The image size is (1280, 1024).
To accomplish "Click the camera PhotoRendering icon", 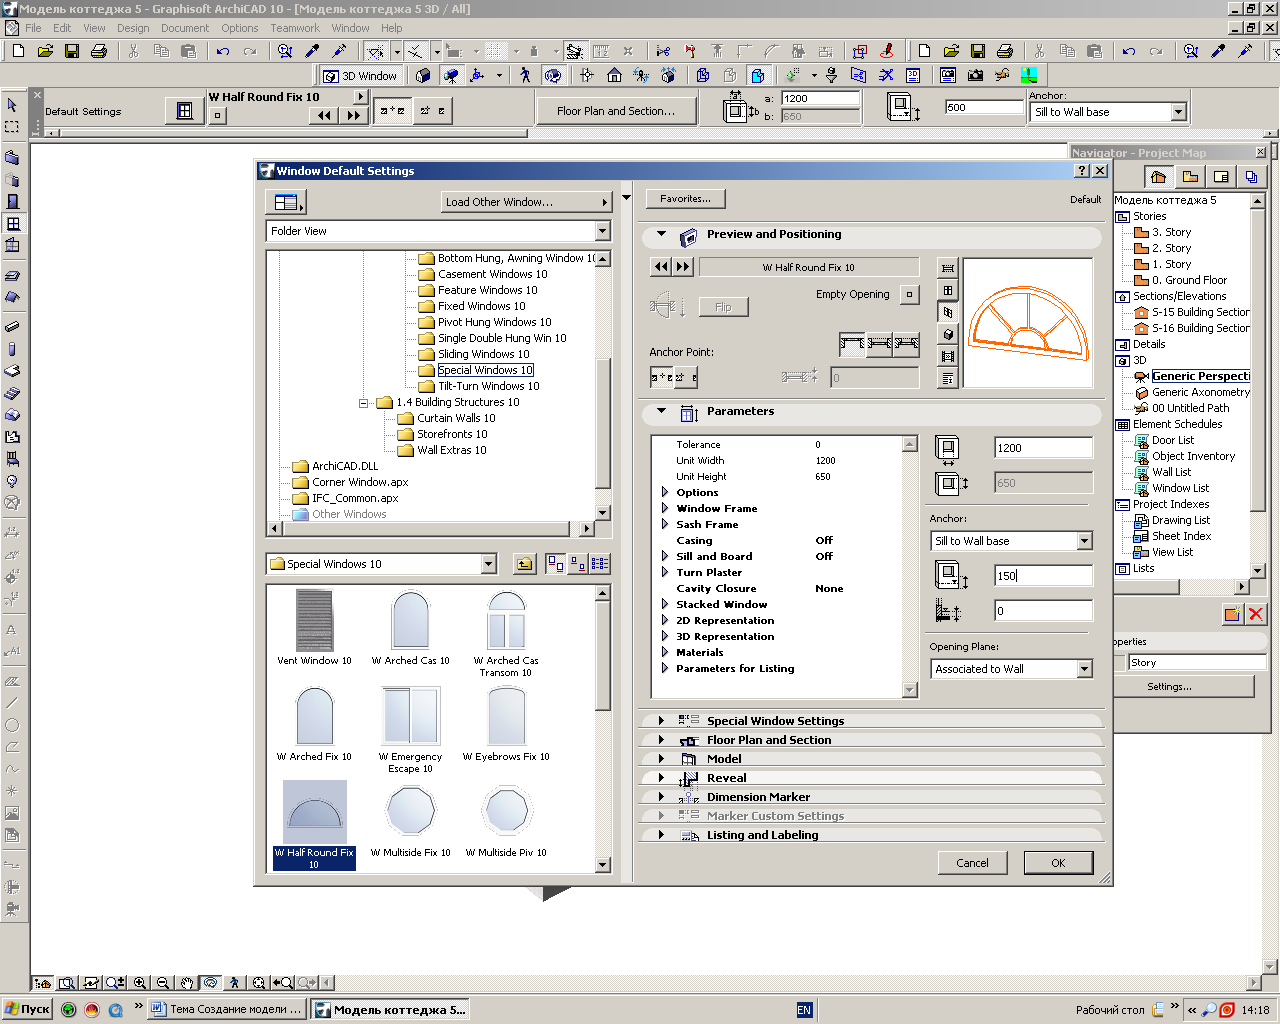I will click(x=975, y=75).
